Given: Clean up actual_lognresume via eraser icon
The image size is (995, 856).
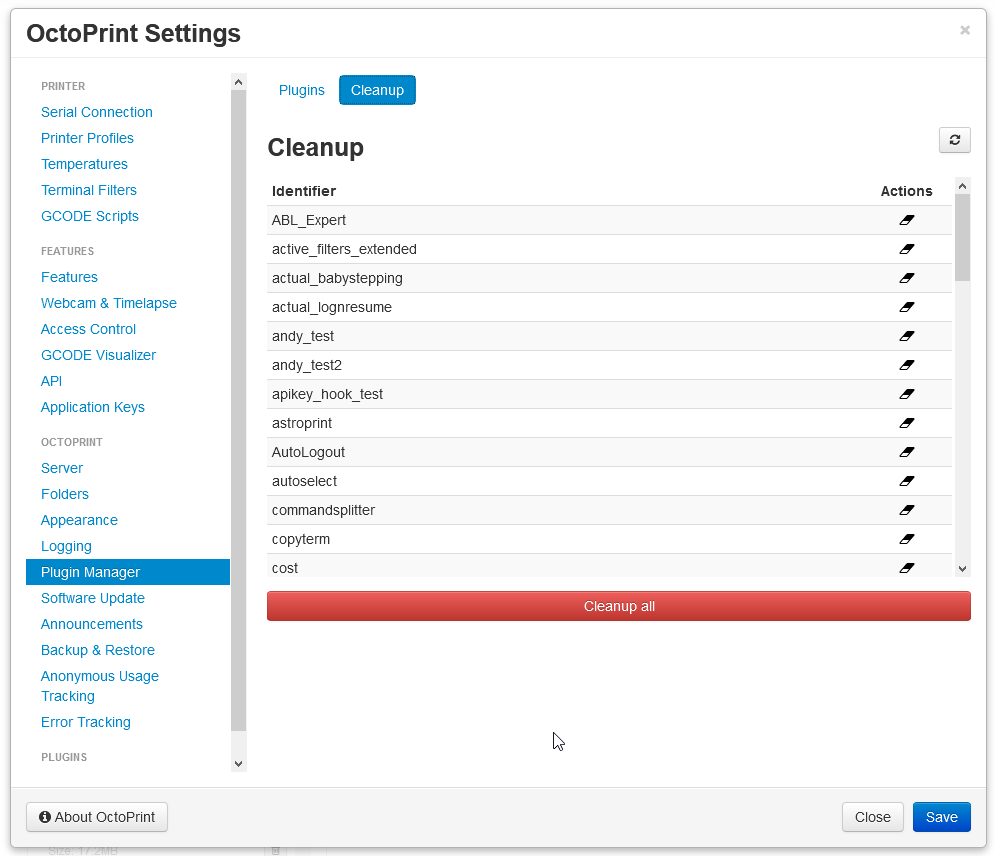Looking at the screenshot, I should tap(906, 307).
